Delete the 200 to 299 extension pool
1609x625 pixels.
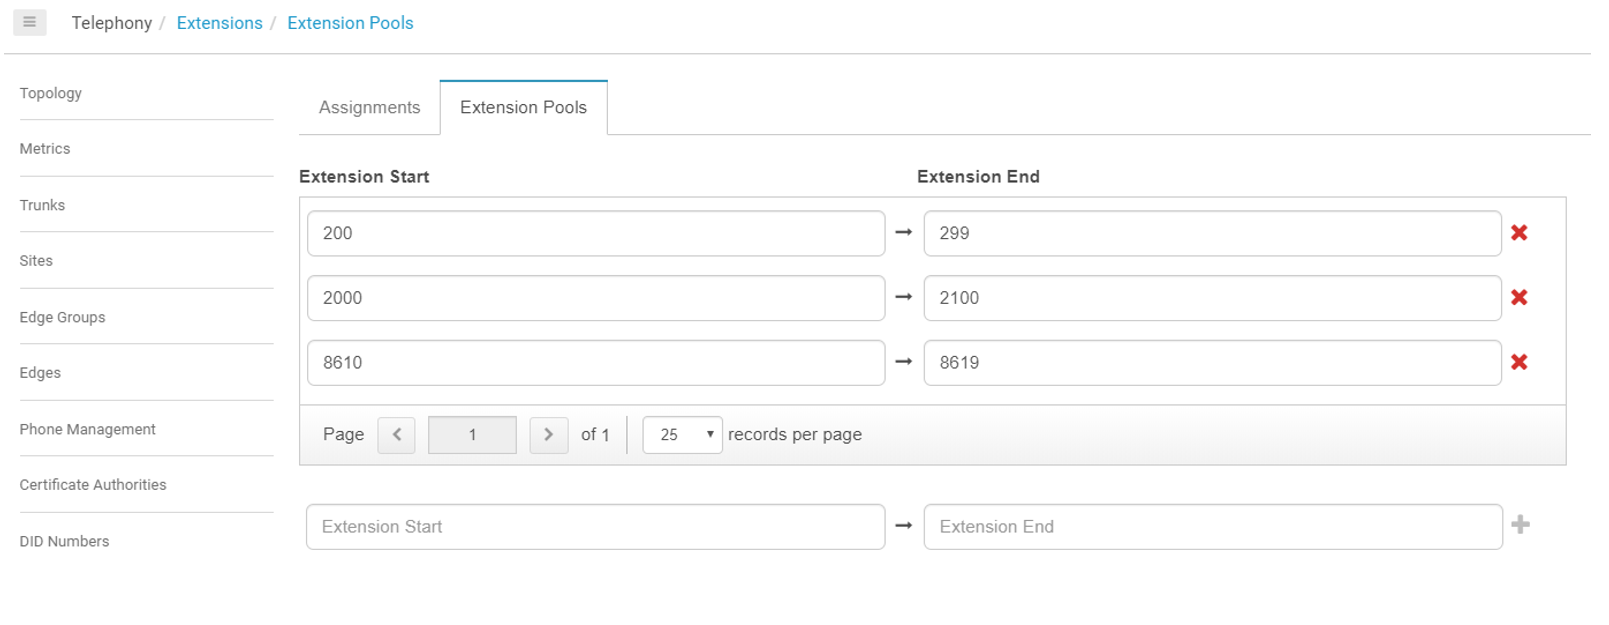pos(1519,233)
